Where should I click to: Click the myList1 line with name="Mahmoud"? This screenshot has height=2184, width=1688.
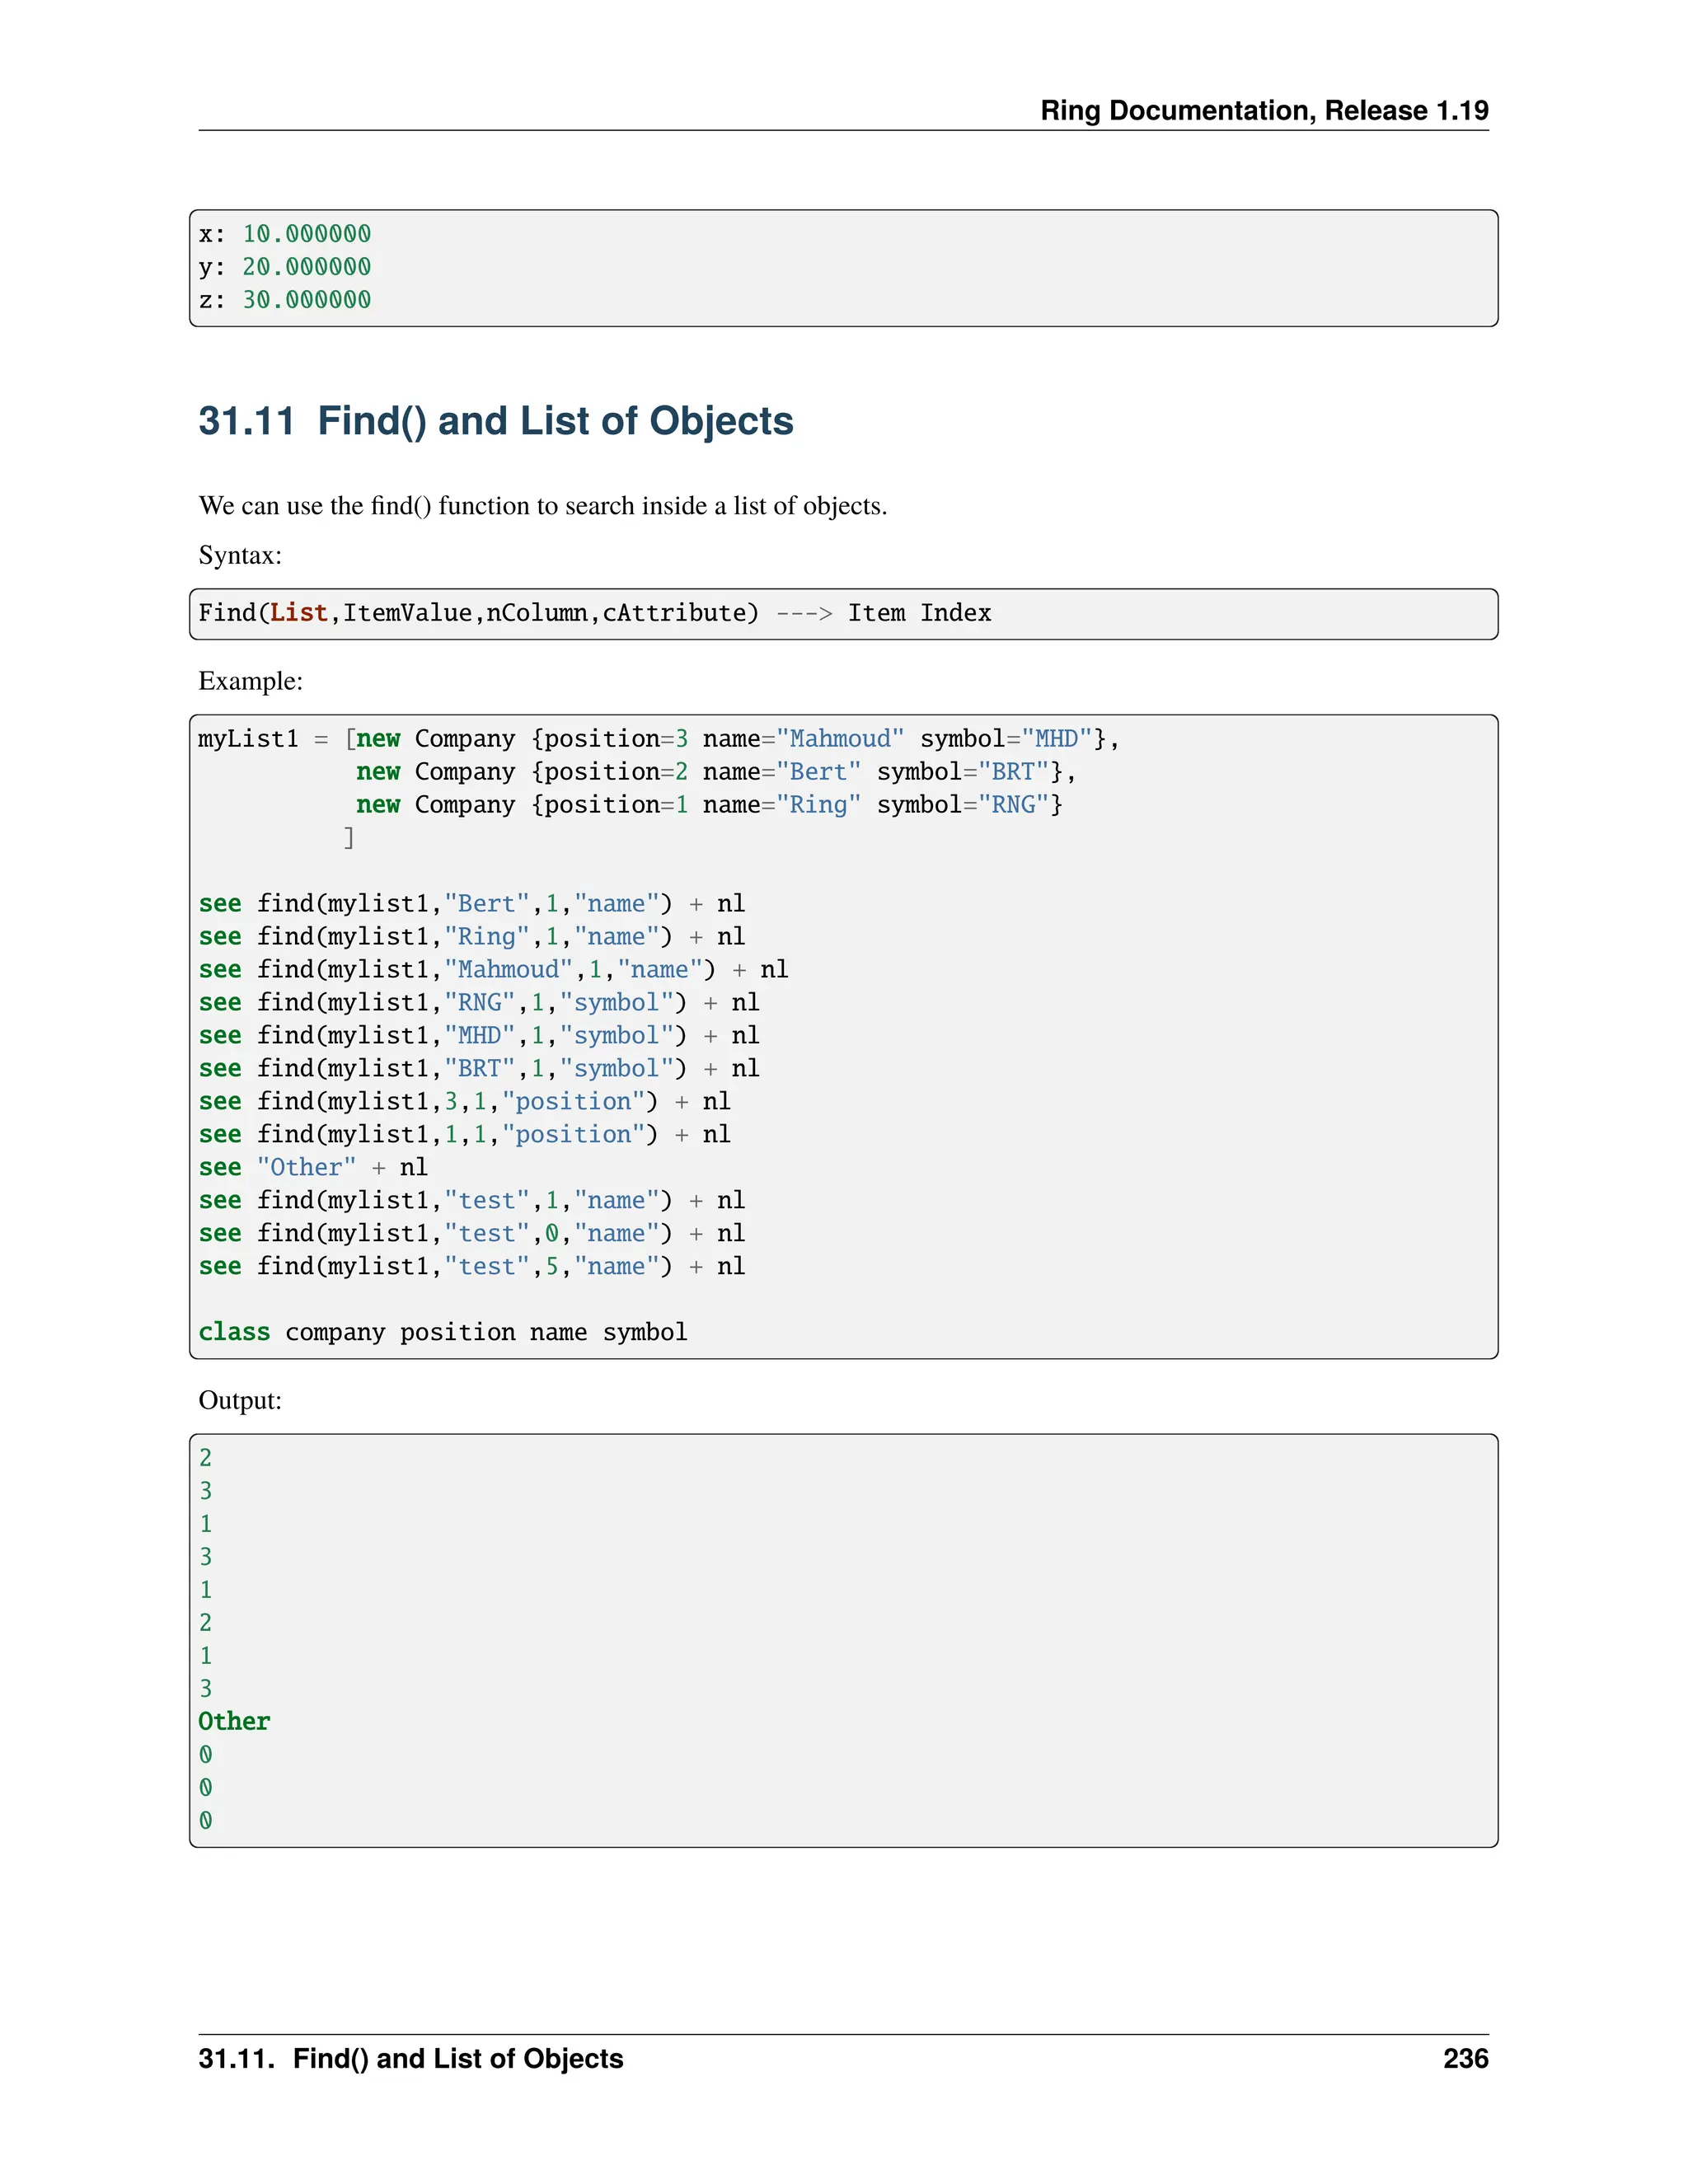(658, 739)
